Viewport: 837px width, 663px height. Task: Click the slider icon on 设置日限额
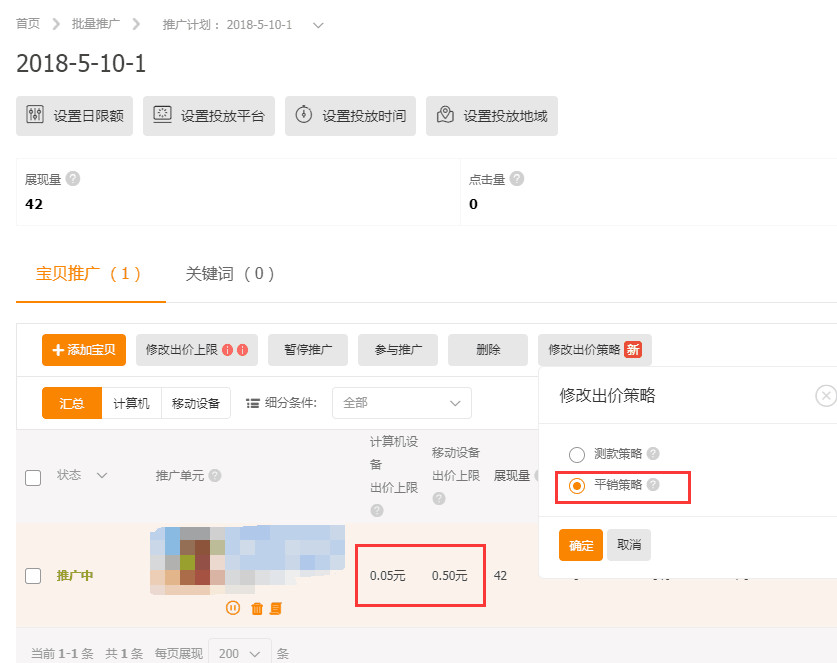click(x=35, y=114)
